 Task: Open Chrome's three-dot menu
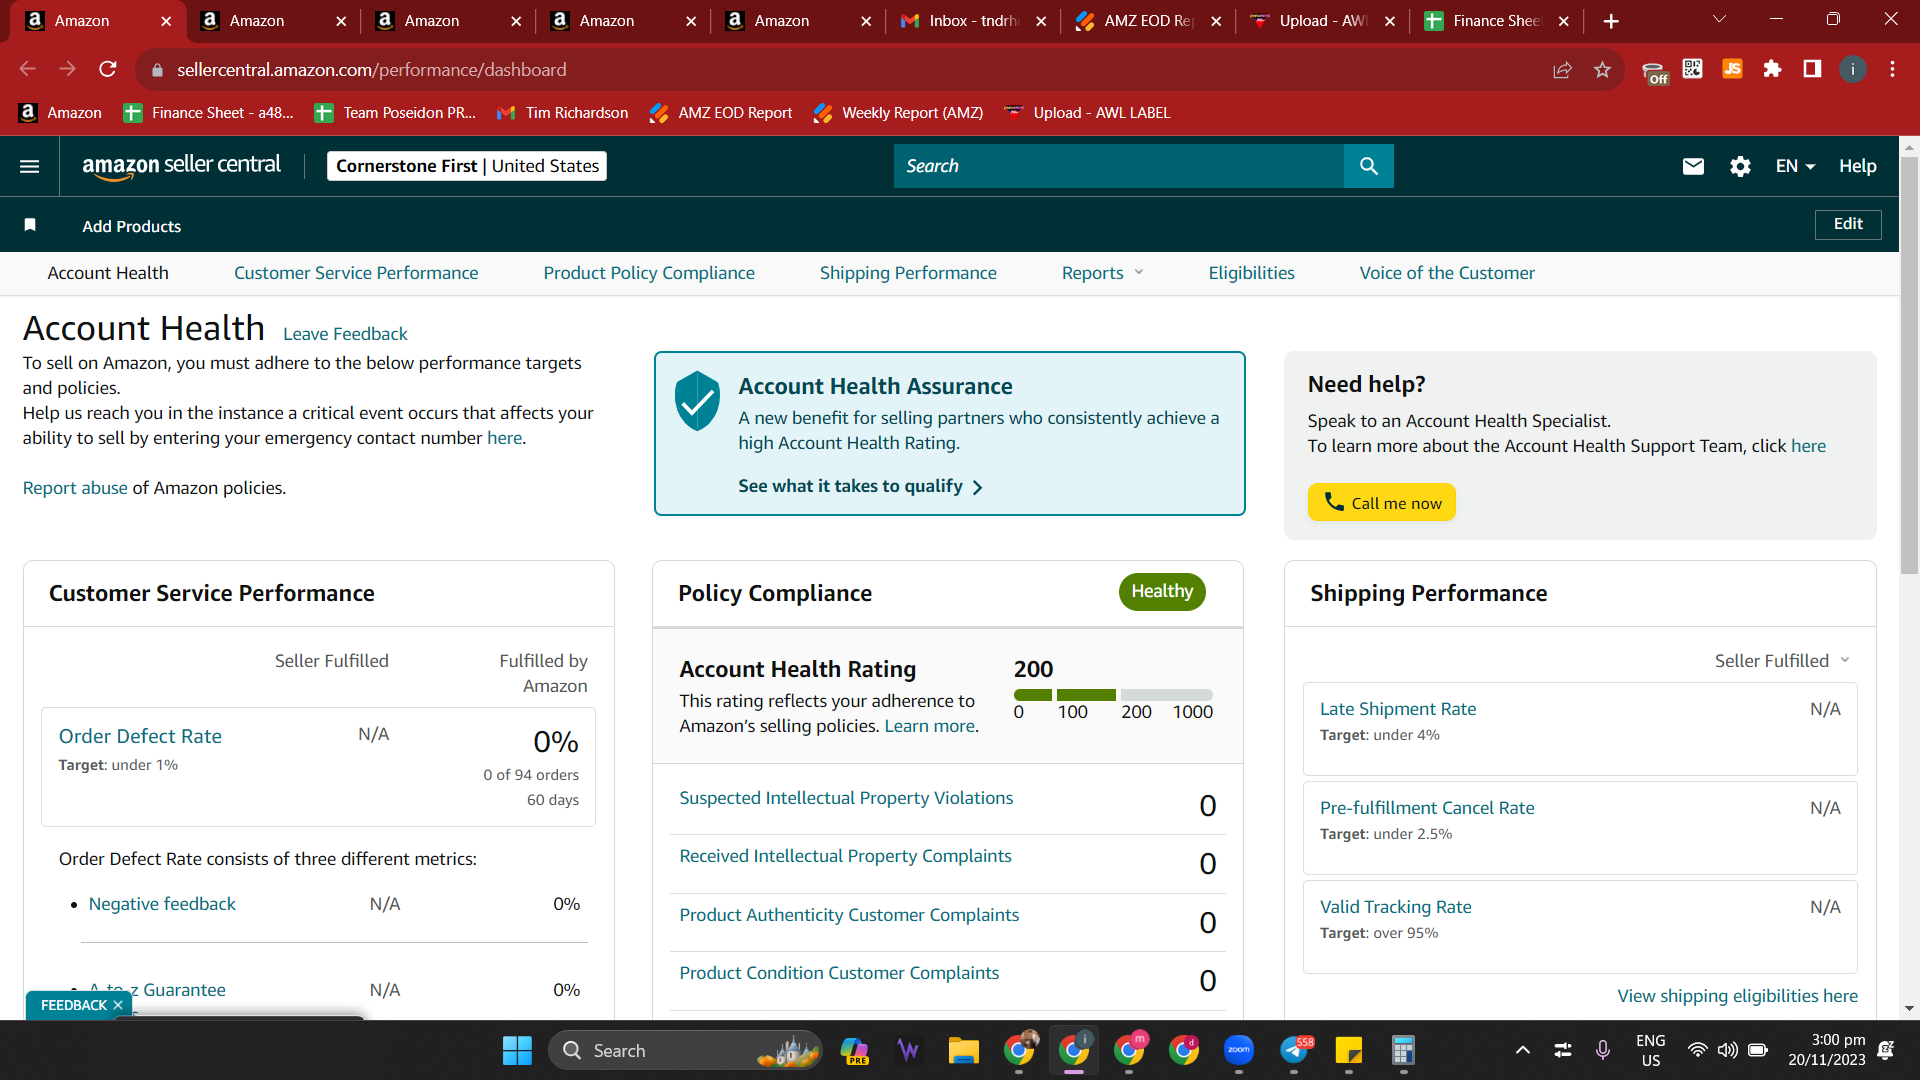(1892, 69)
